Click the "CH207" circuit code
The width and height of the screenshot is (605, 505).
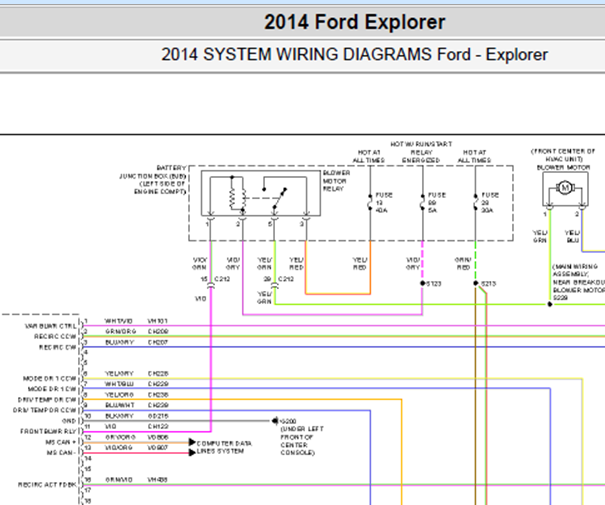point(158,342)
